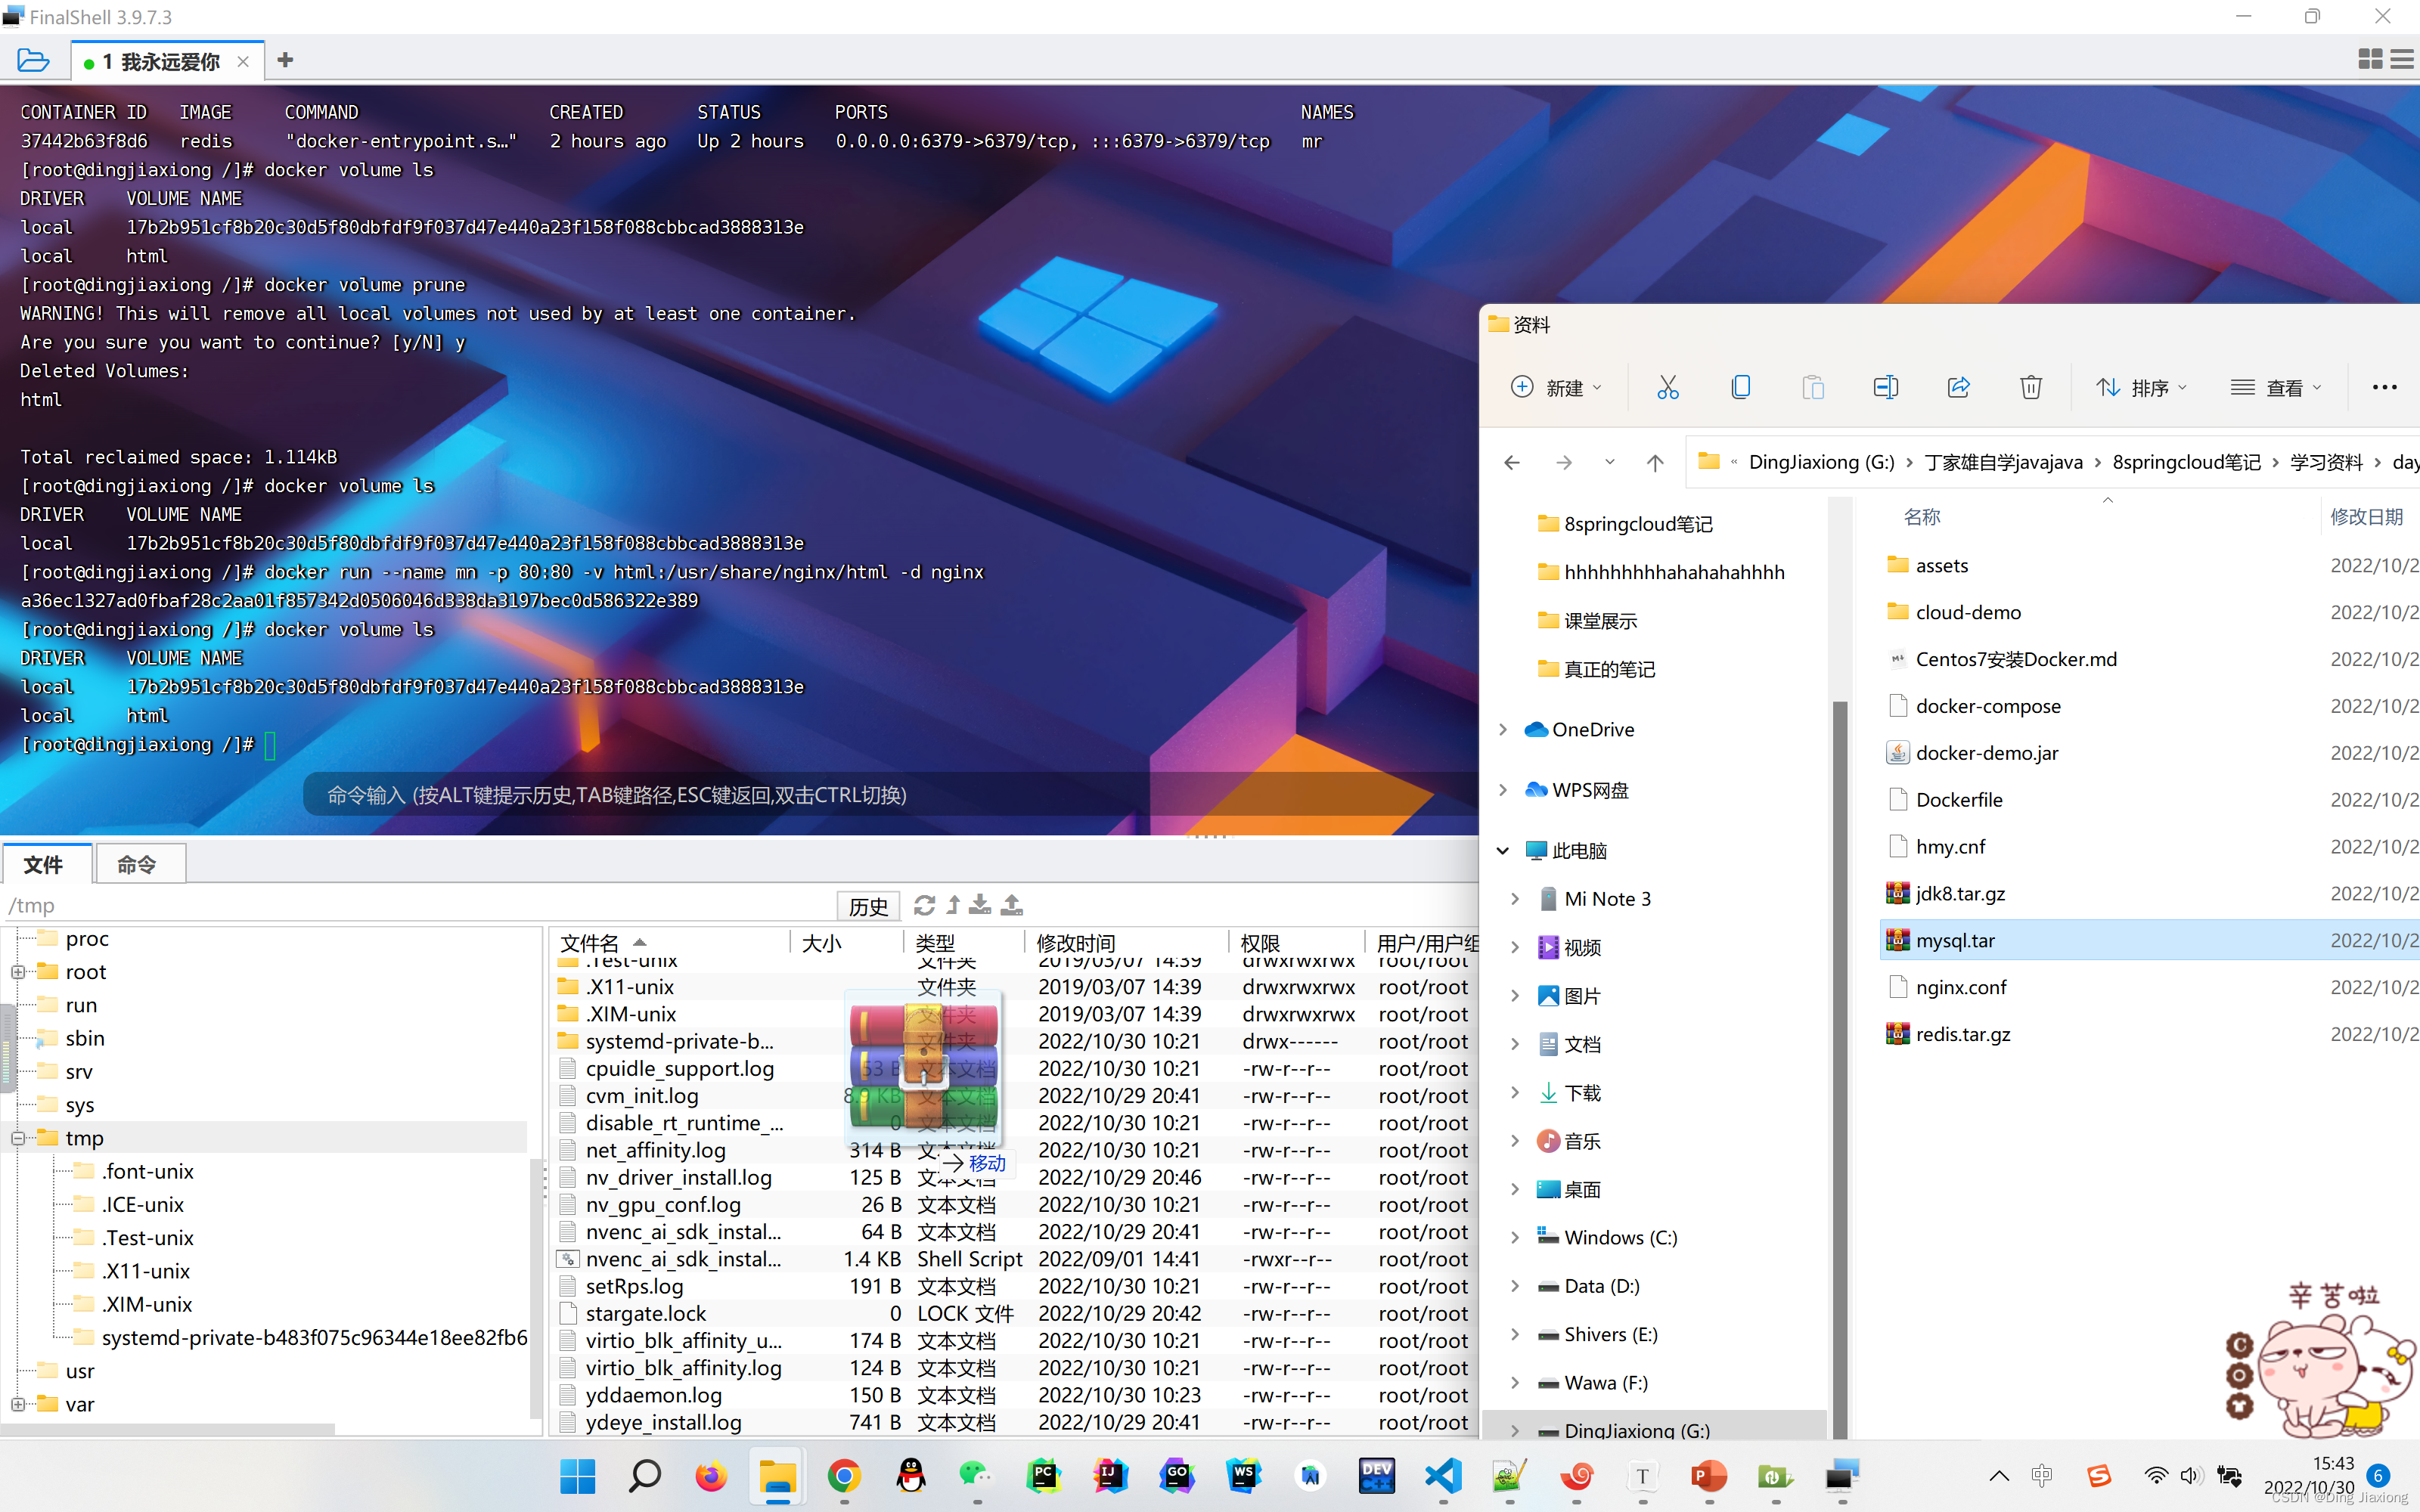Open FinalShell connection manager folder icon
The width and height of the screenshot is (2420, 1512).
[33, 60]
